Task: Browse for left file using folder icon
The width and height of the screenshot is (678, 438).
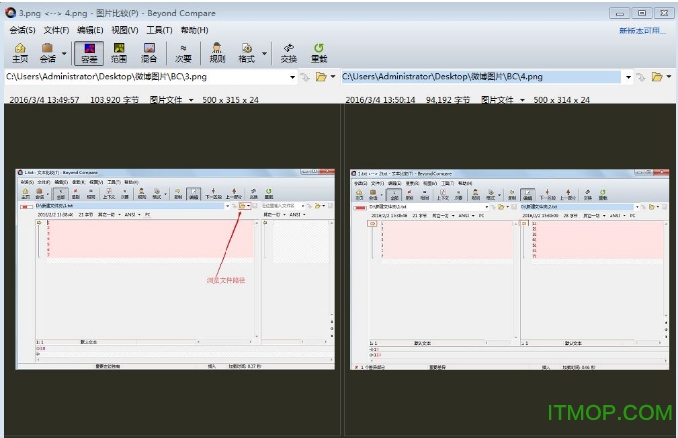Action: [x=321, y=77]
